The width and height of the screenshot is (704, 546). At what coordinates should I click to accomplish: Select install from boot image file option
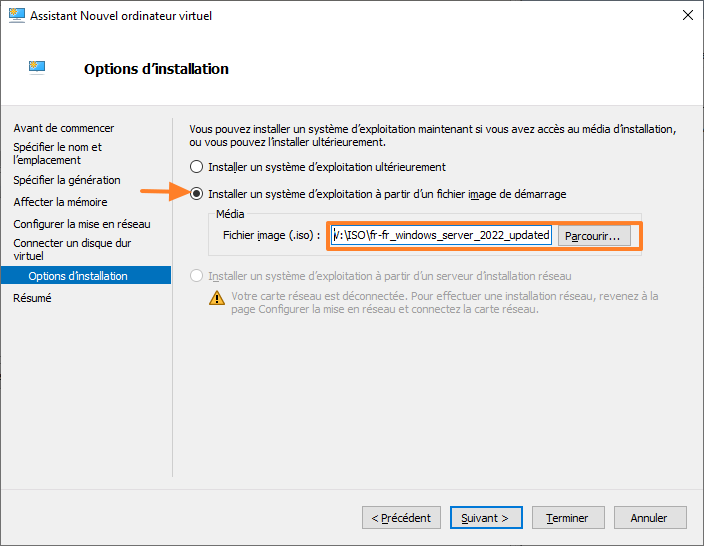[198, 193]
